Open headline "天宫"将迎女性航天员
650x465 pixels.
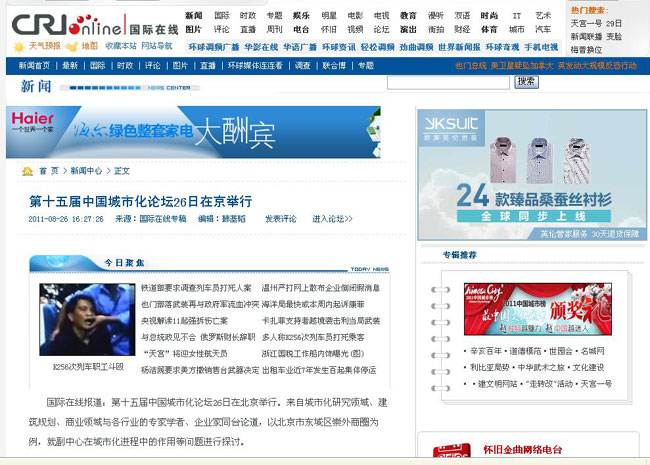coord(185,354)
